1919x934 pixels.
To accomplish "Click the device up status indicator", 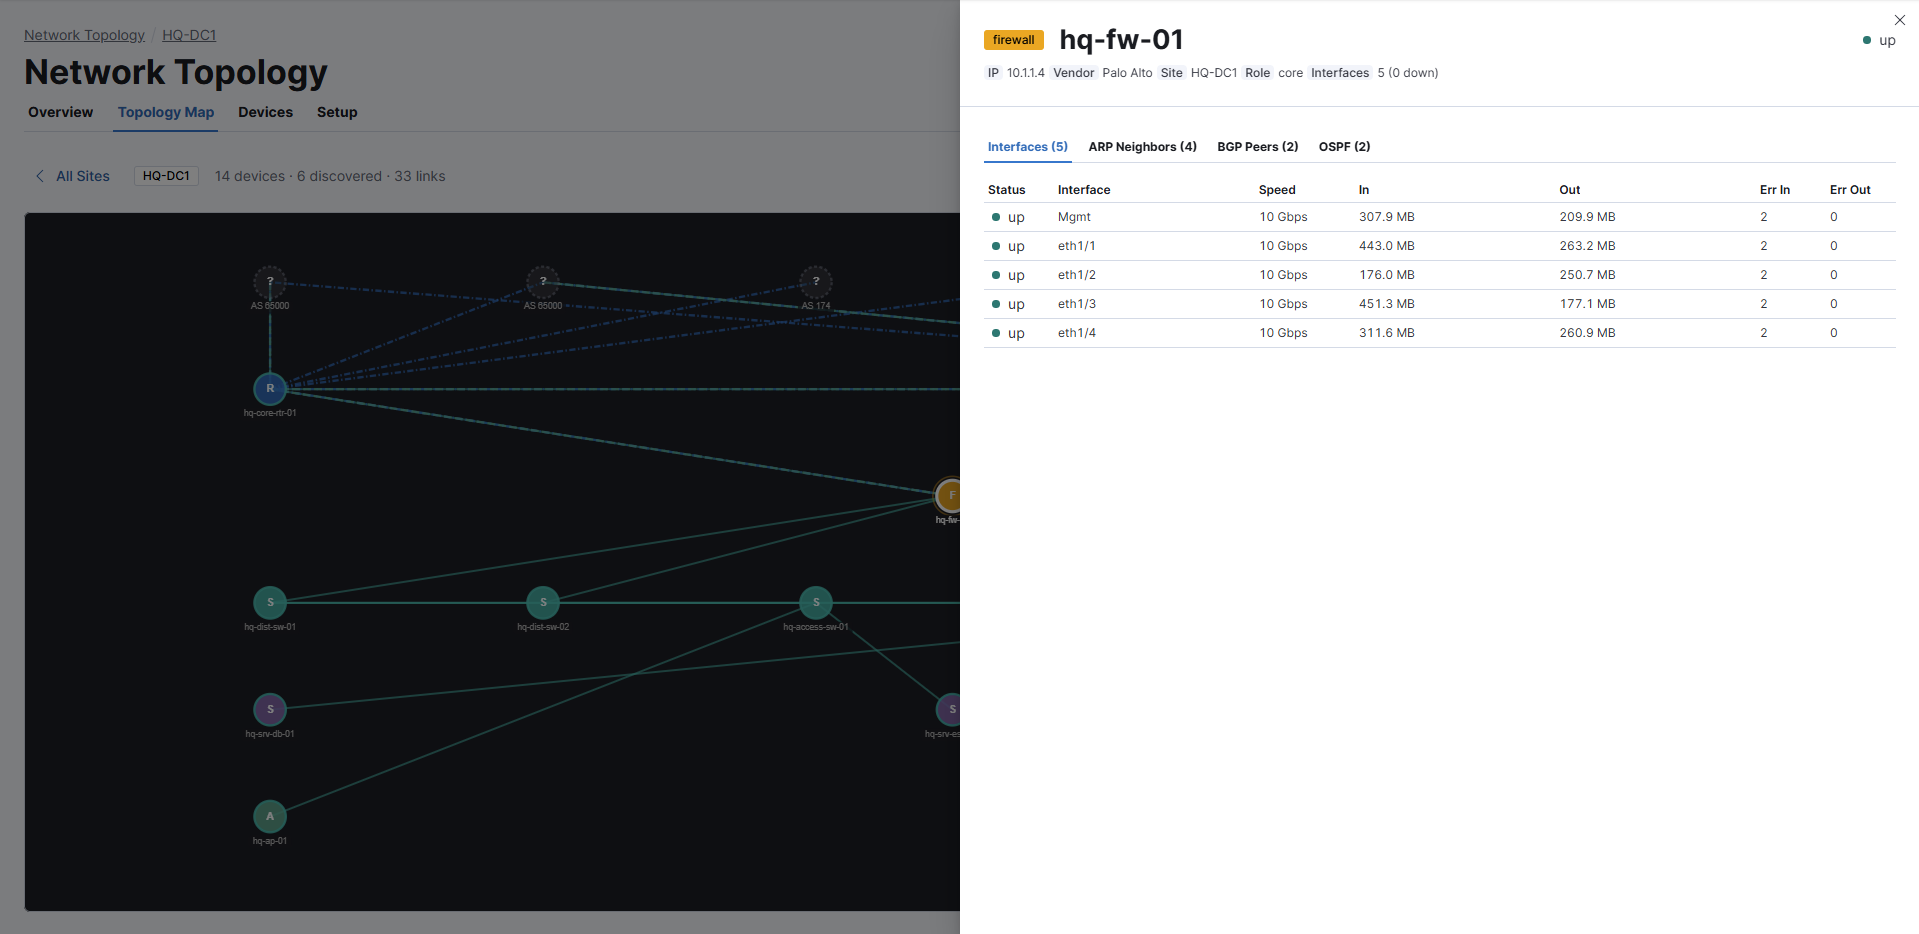I will (x=1879, y=40).
